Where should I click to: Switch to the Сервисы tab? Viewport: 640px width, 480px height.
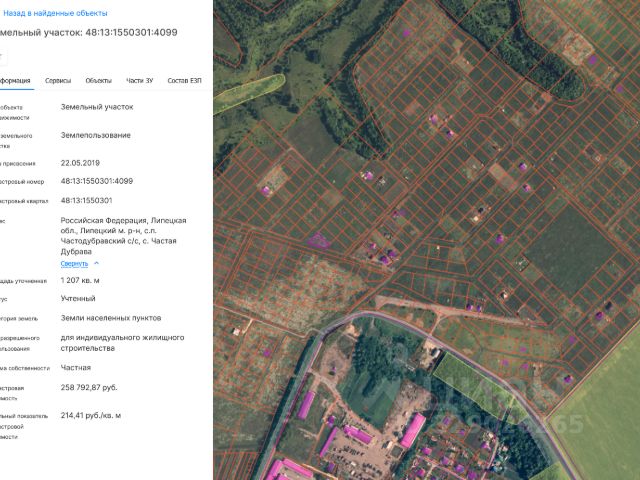click(58, 80)
